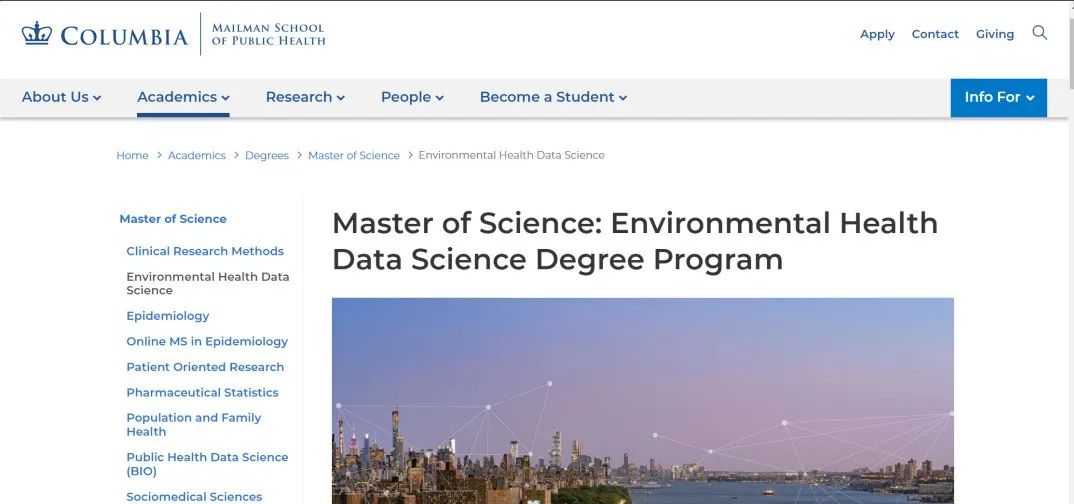Open the Contact page link

click(x=935, y=34)
